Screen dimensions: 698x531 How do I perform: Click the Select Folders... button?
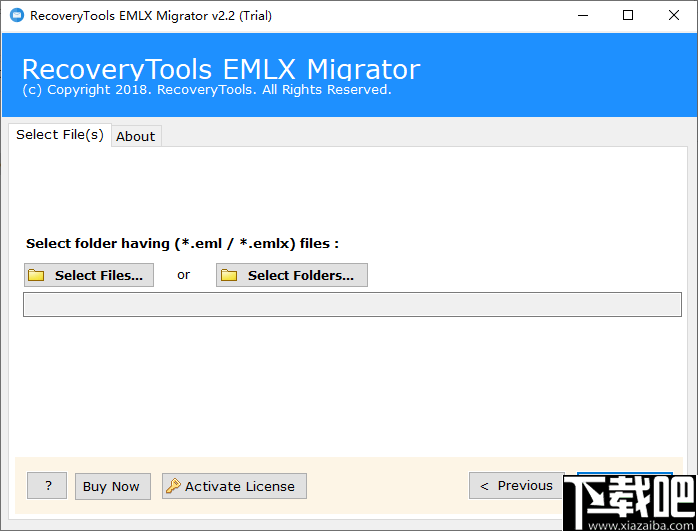(292, 275)
